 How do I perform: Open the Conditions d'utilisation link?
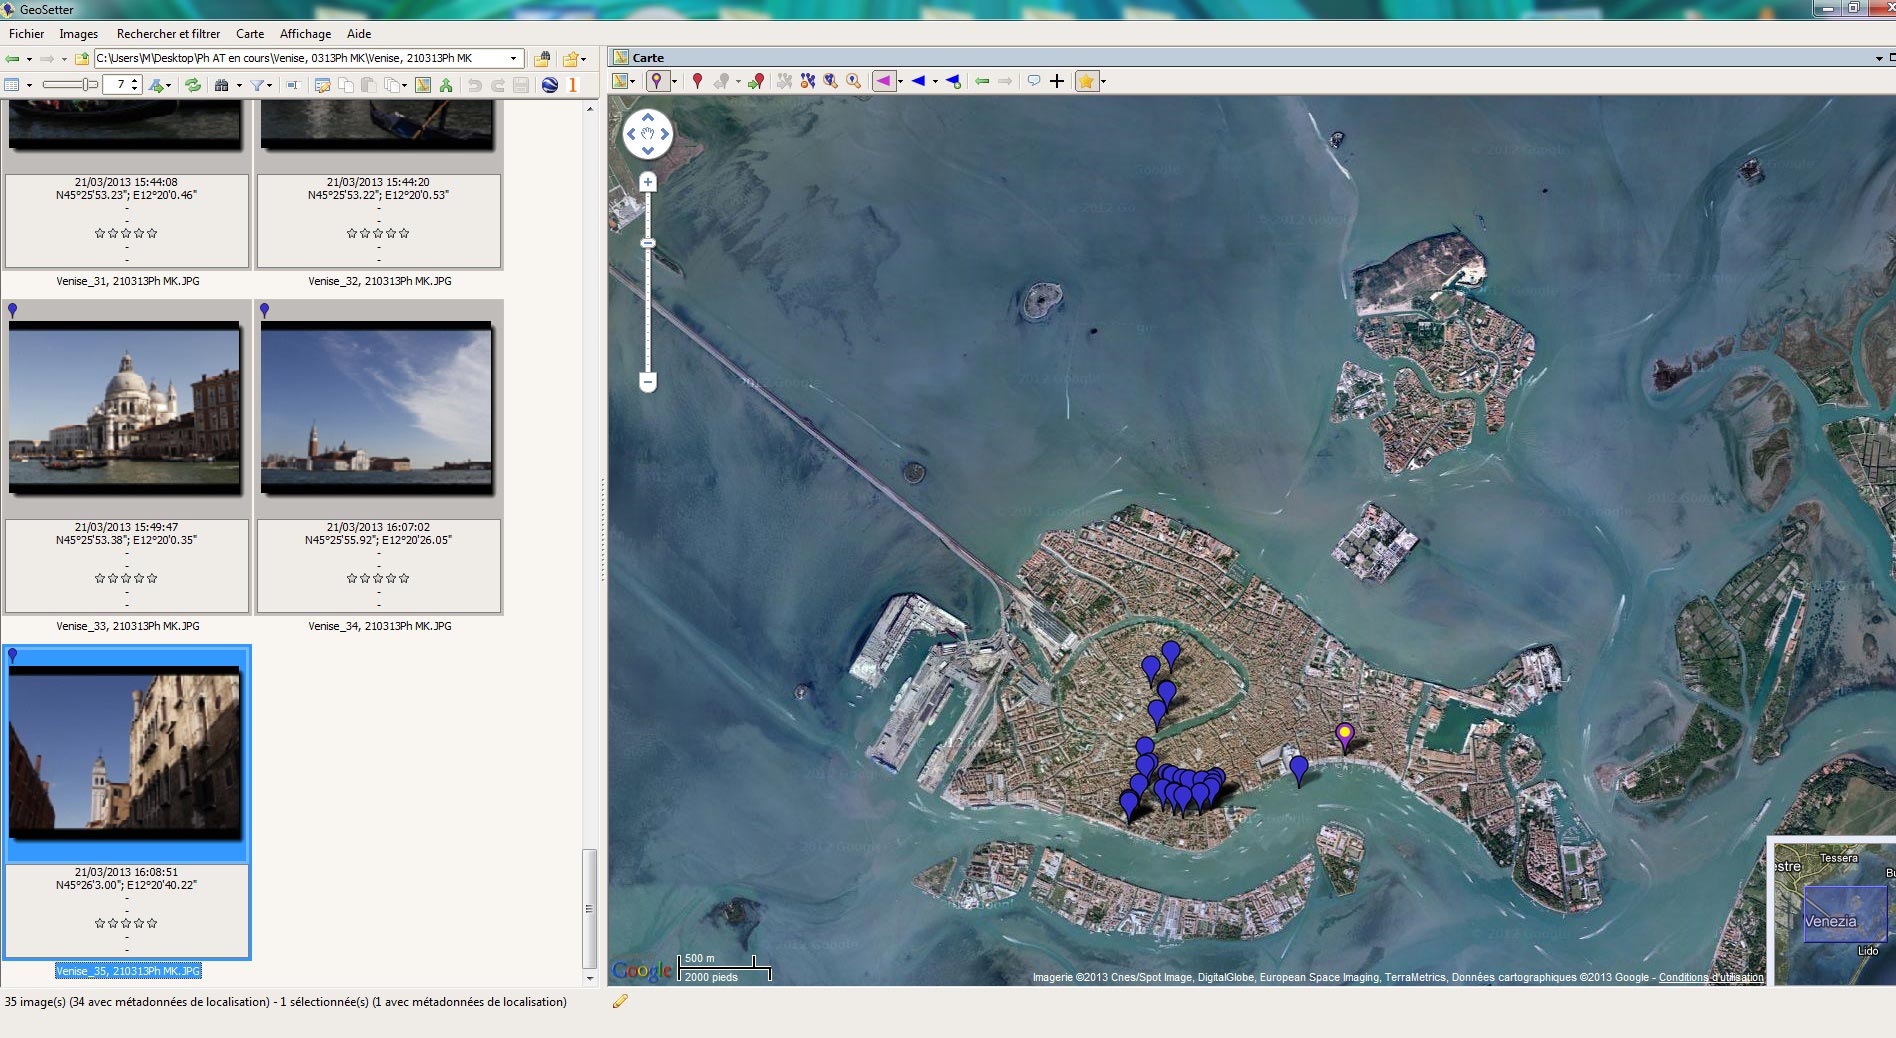coord(1712,977)
